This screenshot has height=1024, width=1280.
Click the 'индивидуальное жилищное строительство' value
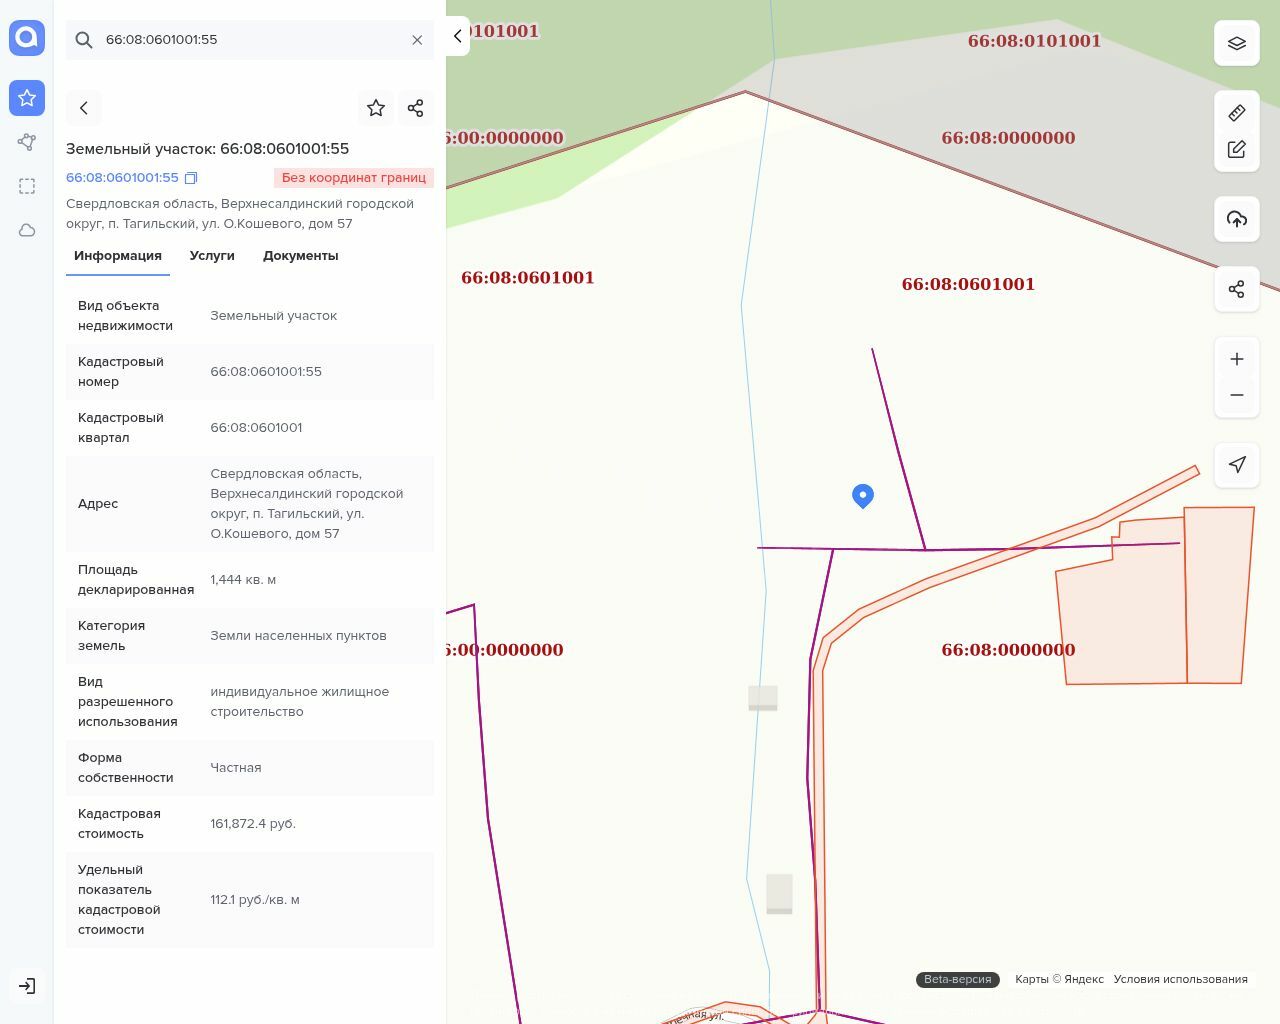(300, 702)
